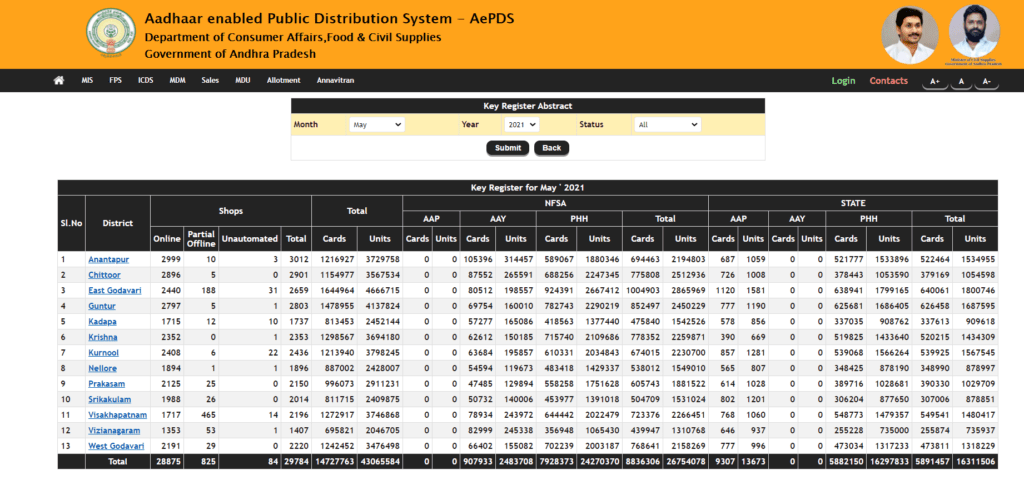1024x490 pixels.
Task: Open the Srikakulam district link
Action: (110, 399)
